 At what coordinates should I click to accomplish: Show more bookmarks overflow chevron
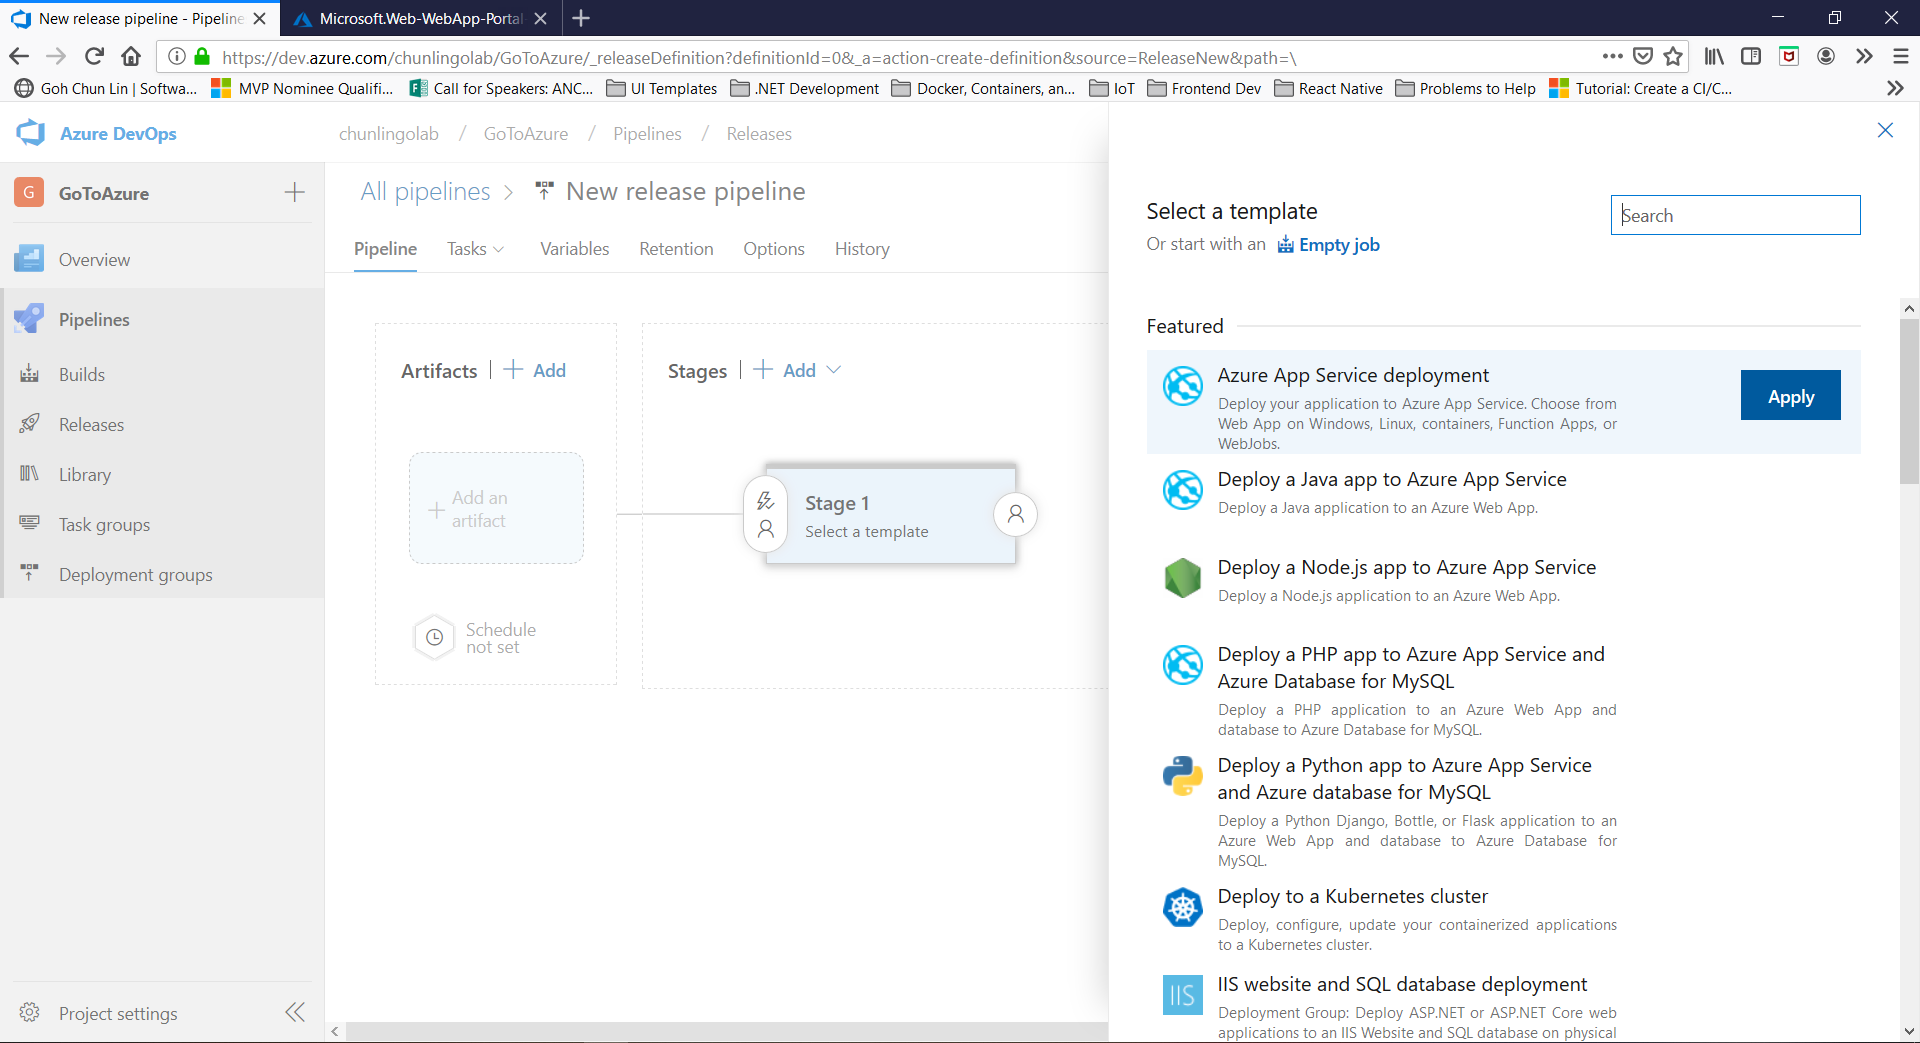(x=1894, y=88)
